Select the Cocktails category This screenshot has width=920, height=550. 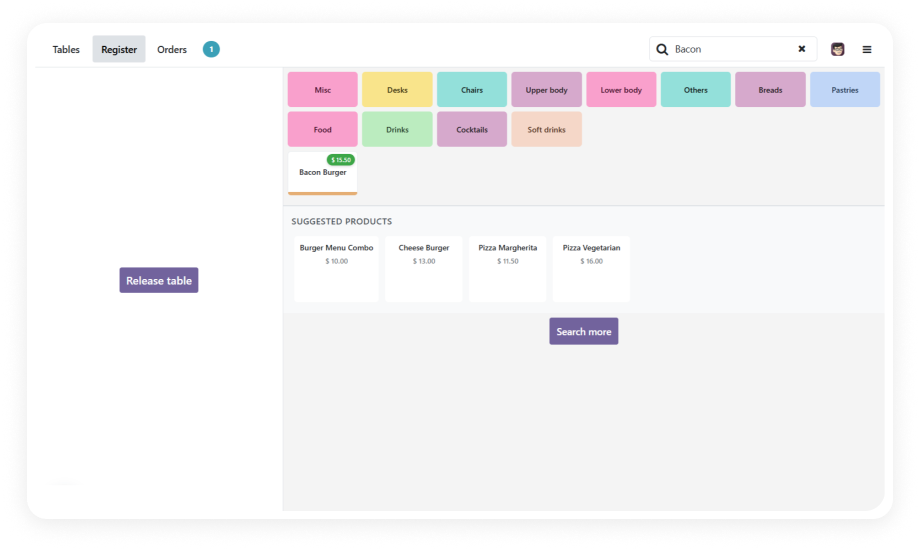tap(472, 129)
